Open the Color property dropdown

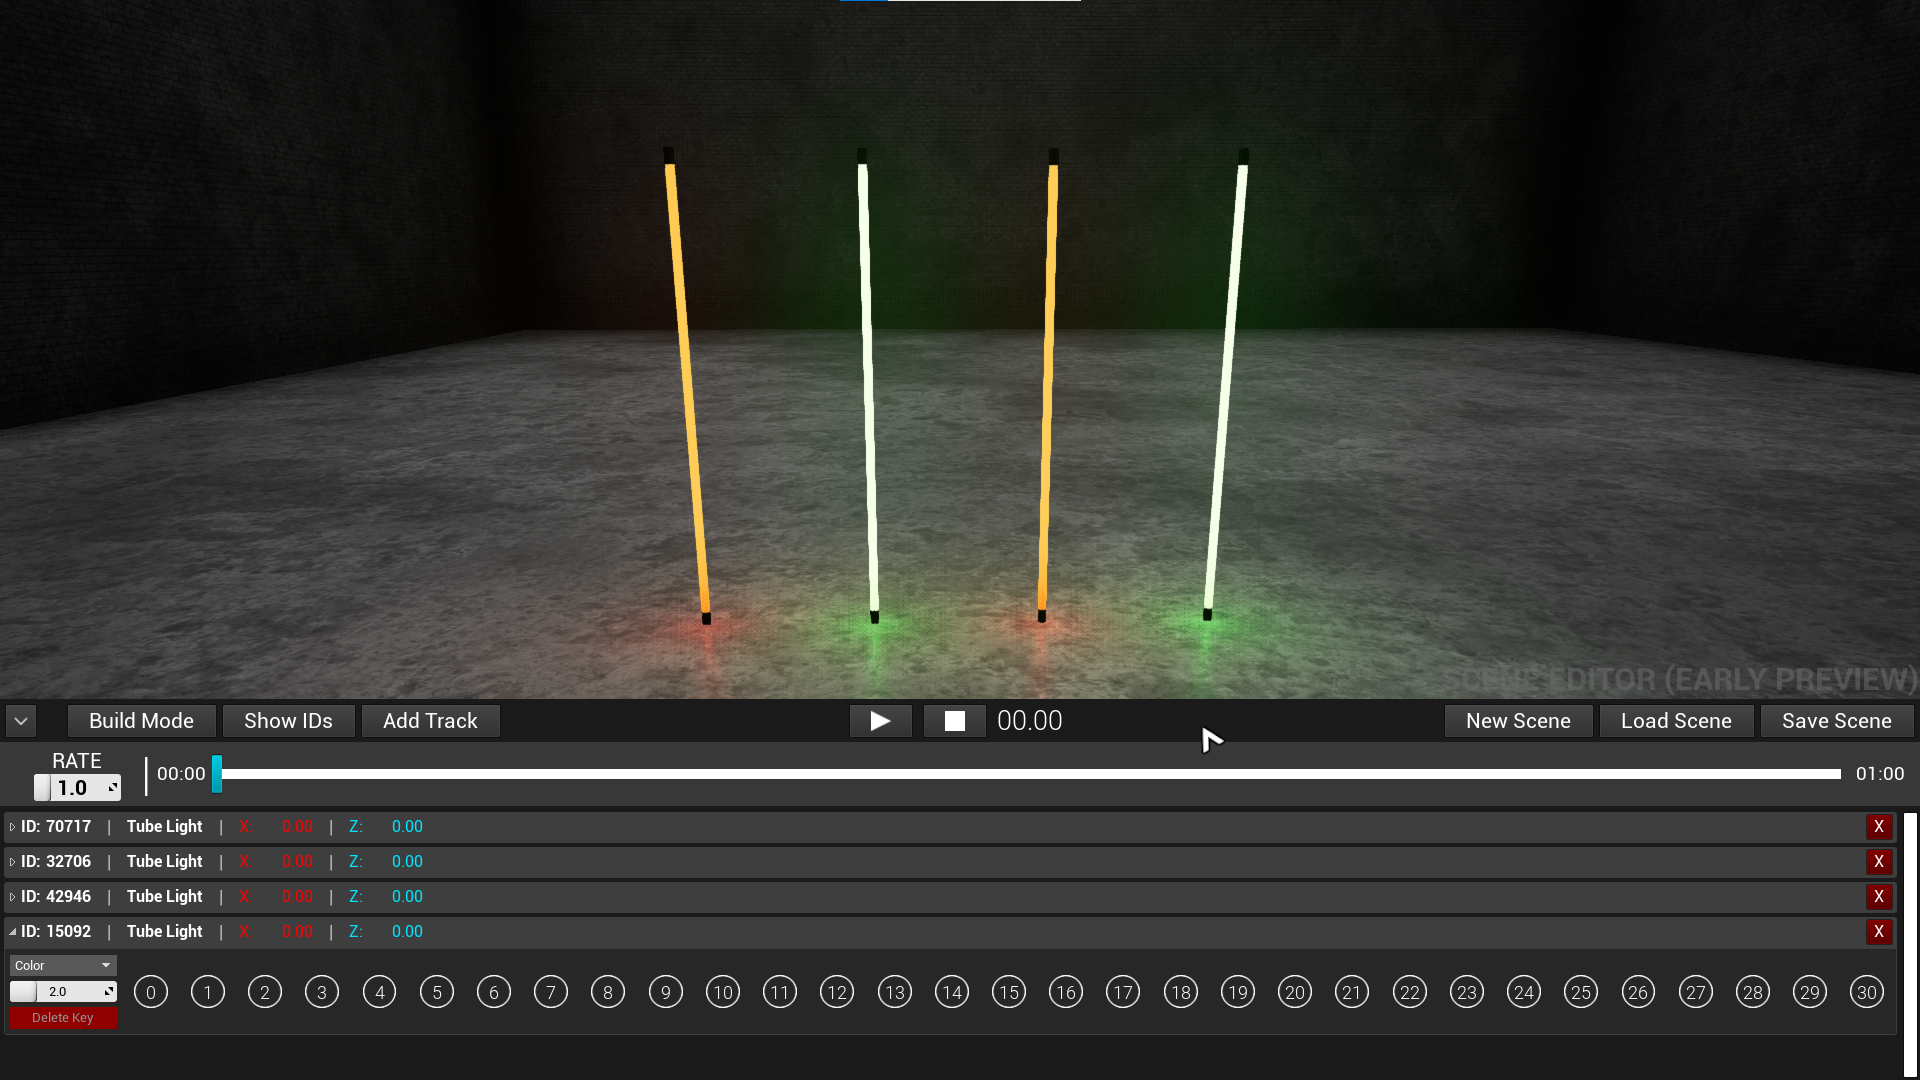(x=63, y=965)
